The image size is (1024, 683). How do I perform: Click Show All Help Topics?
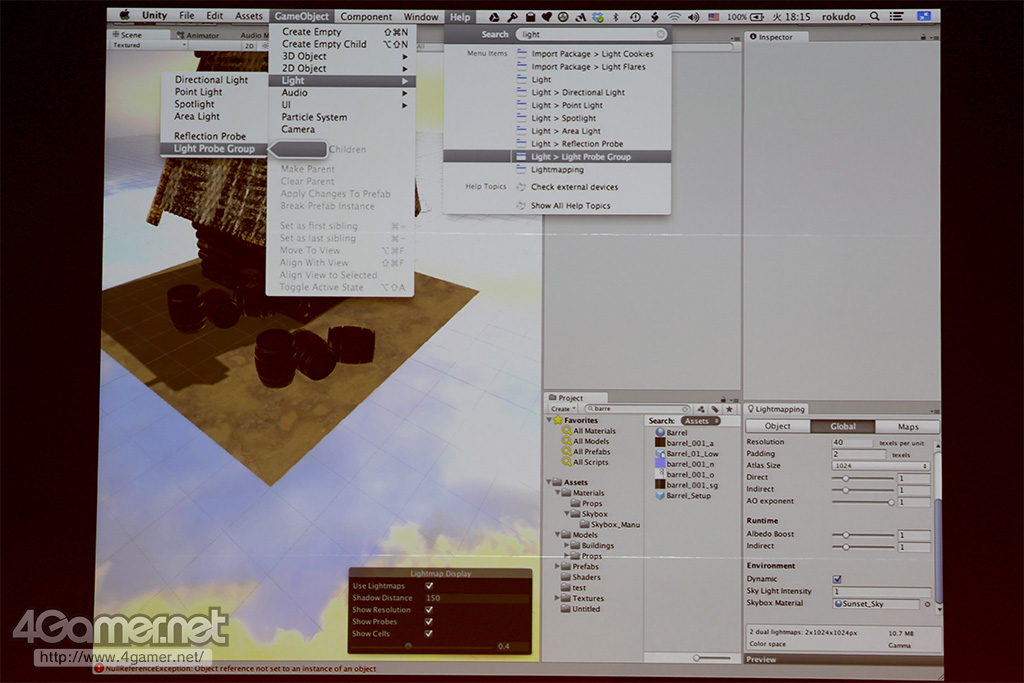pos(570,206)
